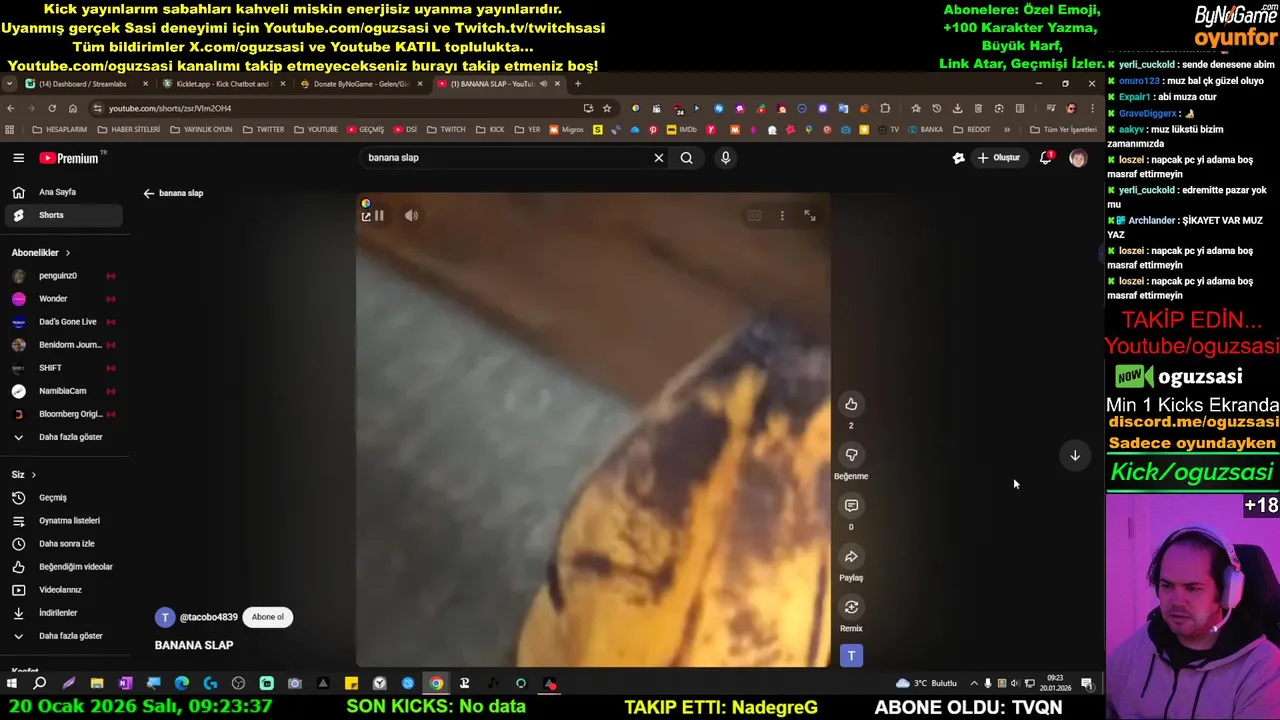This screenshot has width=1280, height=720.
Task: Mute the Shorts video volume
Action: click(x=411, y=216)
